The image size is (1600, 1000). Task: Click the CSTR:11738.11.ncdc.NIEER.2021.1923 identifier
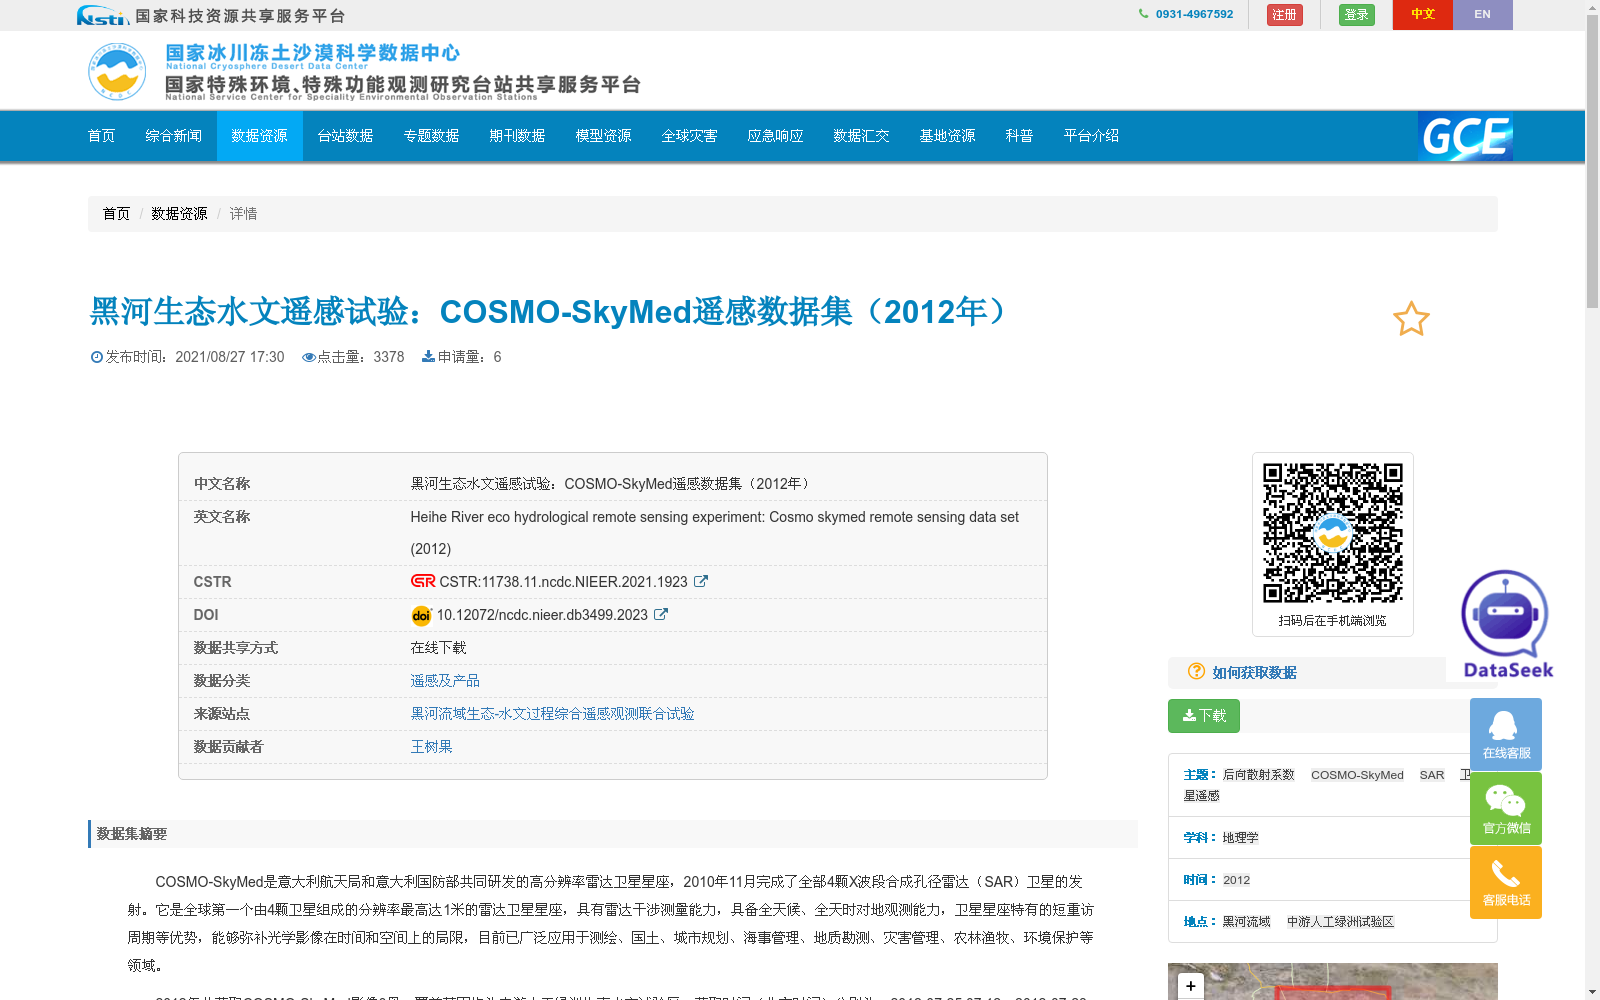[563, 582]
